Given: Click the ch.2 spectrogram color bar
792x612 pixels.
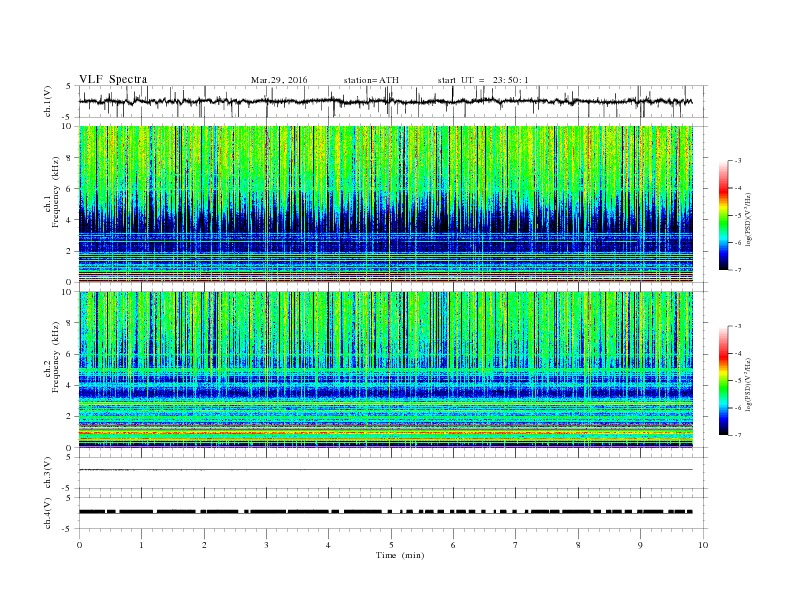Looking at the screenshot, I should pos(723,380).
